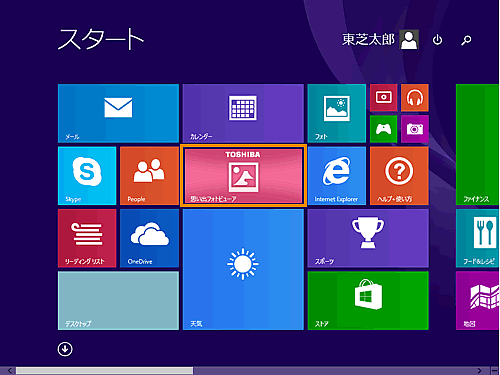
Task: Open the Reading List tile
Action: [x=87, y=238]
